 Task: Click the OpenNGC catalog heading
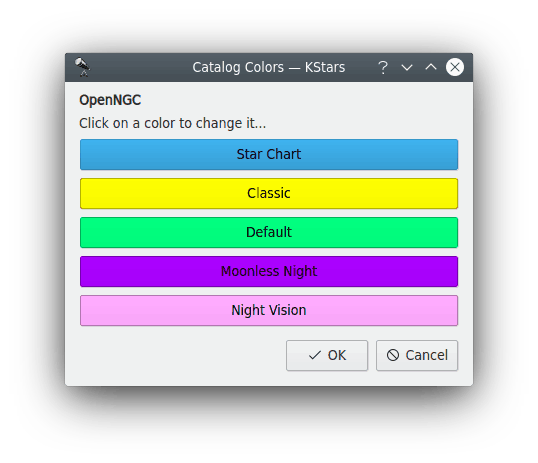pos(110,101)
